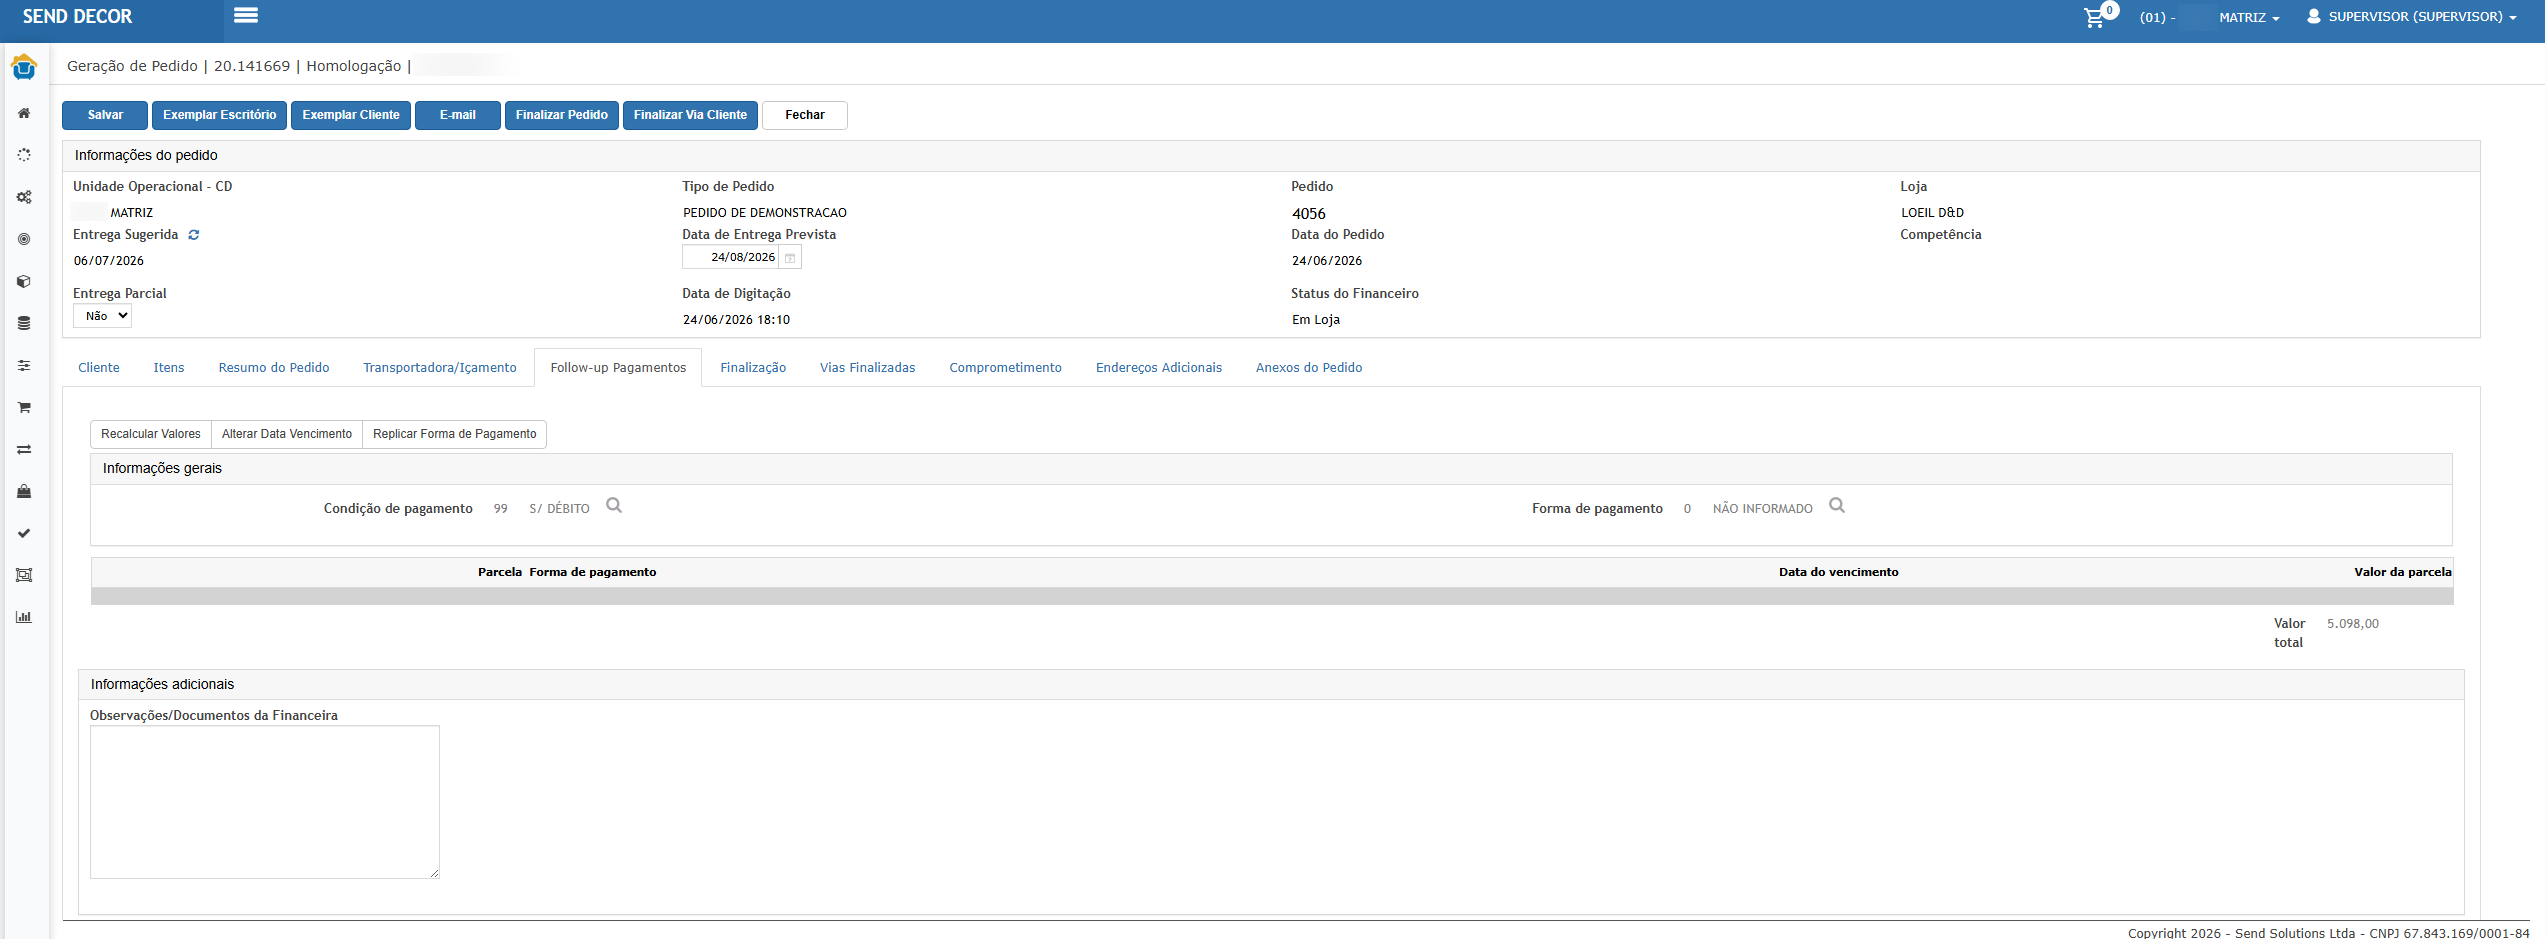Click the bullseye target sidebar icon
The image size is (2547, 939).
(x=24, y=239)
